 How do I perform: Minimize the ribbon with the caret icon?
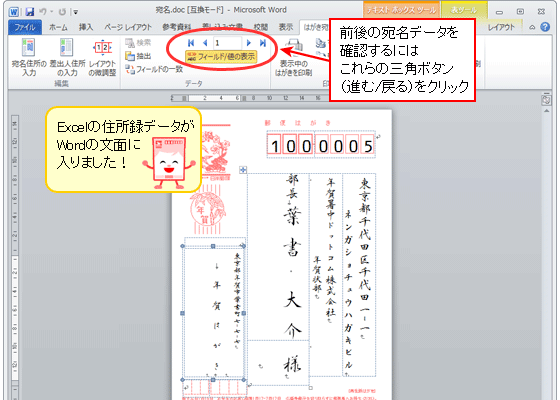point(532,27)
